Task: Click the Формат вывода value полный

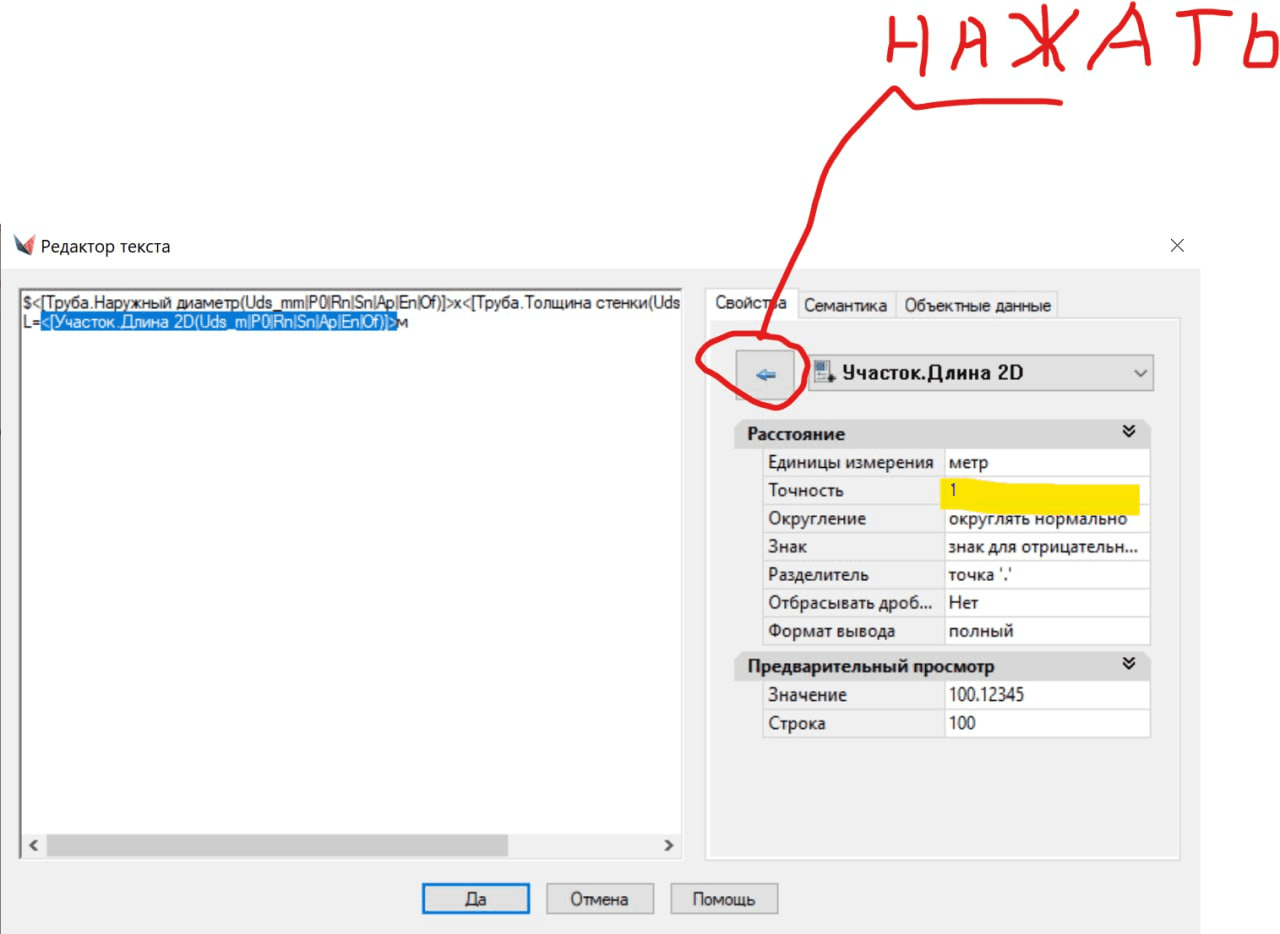Action: pos(1045,631)
